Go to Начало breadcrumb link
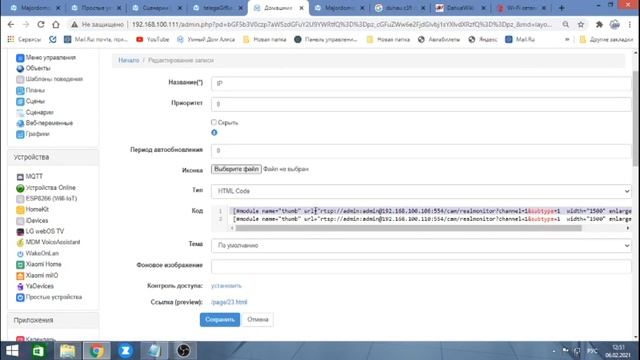This screenshot has height=360, width=640. [x=129, y=60]
